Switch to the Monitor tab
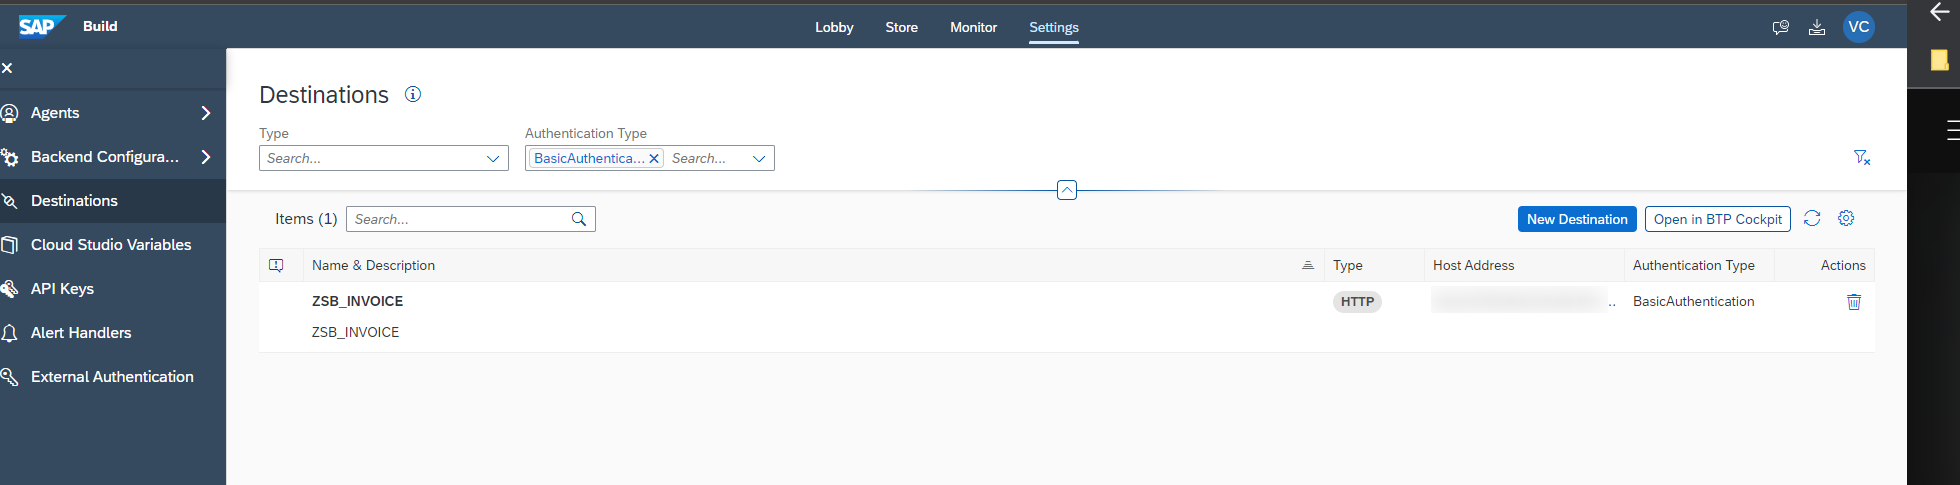This screenshot has height=485, width=1960. click(973, 27)
